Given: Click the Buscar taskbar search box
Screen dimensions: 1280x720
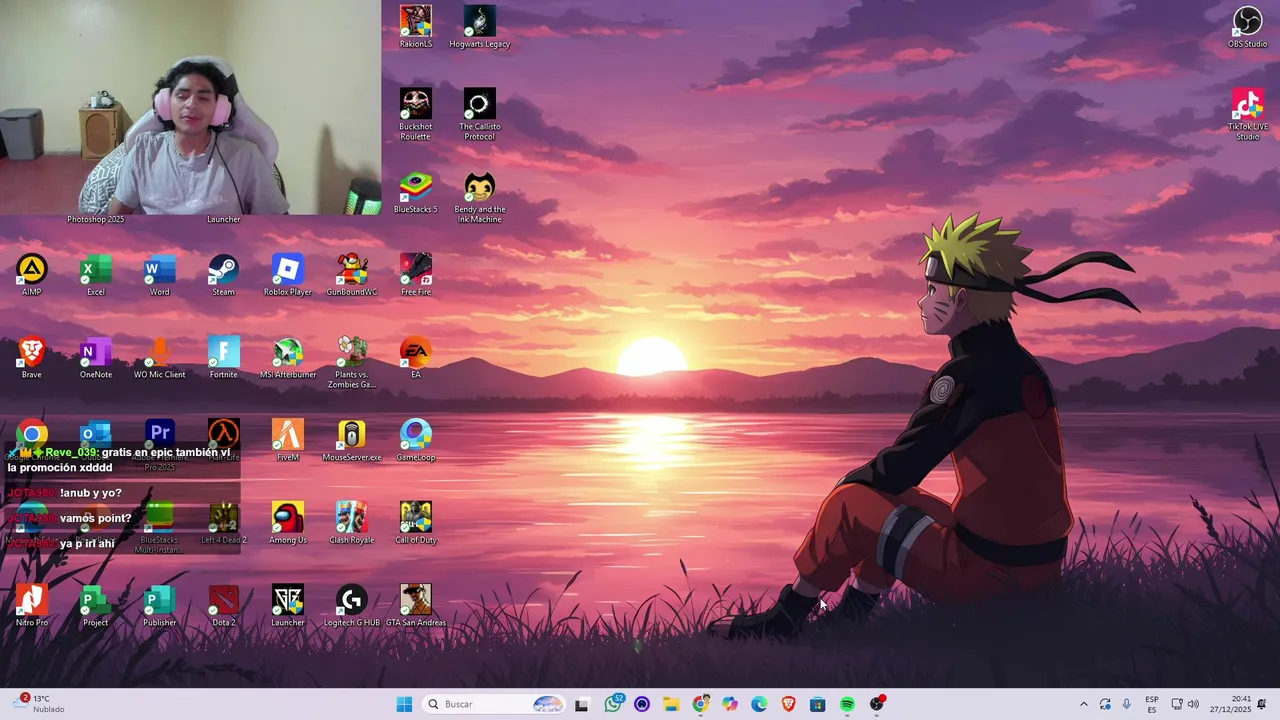Looking at the screenshot, I should pyautogui.click(x=495, y=704).
